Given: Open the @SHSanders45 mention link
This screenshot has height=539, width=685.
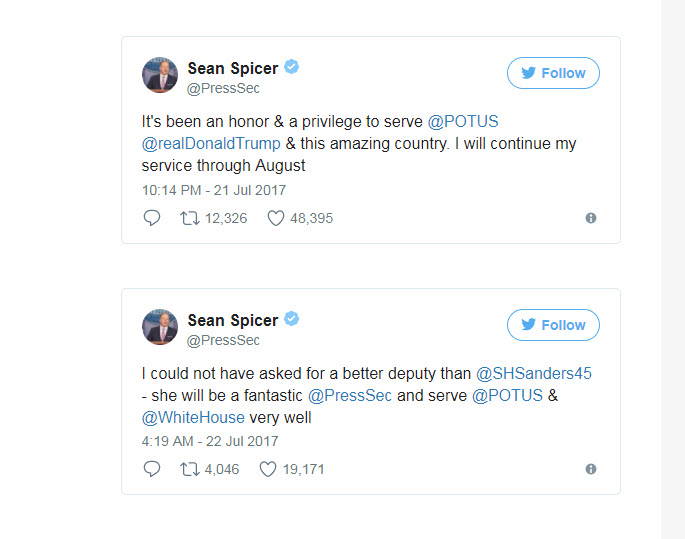Looking at the screenshot, I should coord(533,373).
